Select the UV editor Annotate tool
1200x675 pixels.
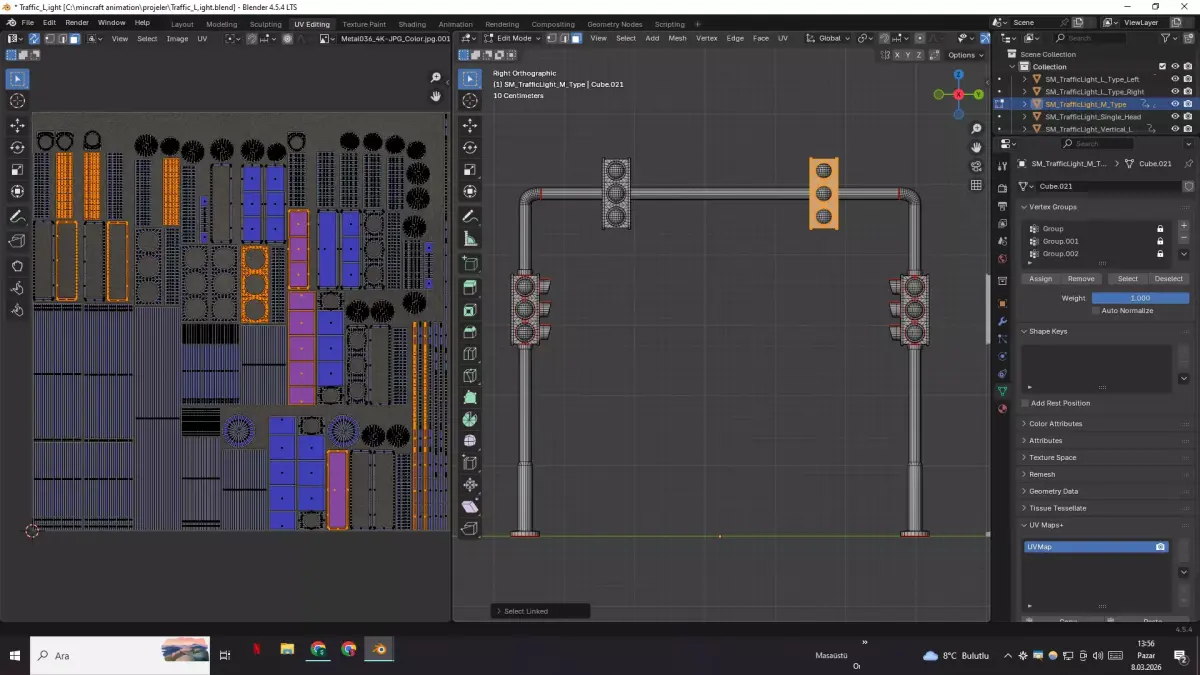point(18,217)
